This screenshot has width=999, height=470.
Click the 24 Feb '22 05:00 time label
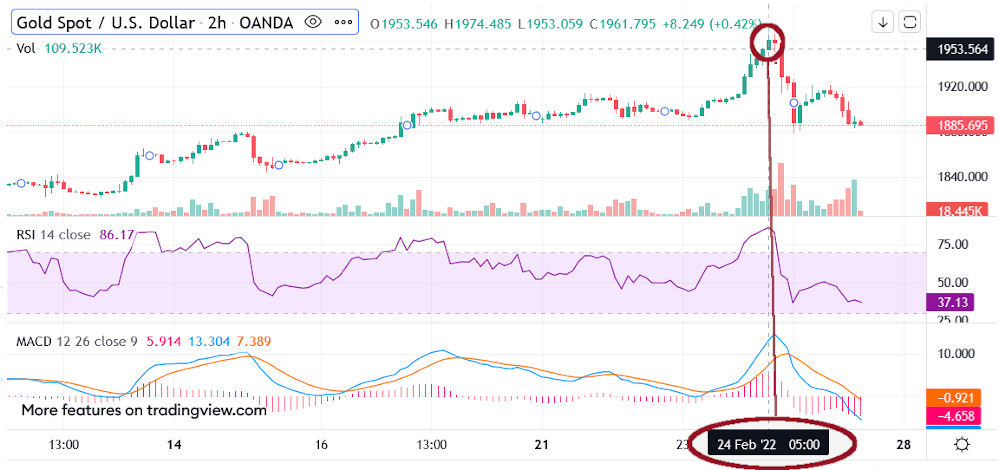point(768,444)
